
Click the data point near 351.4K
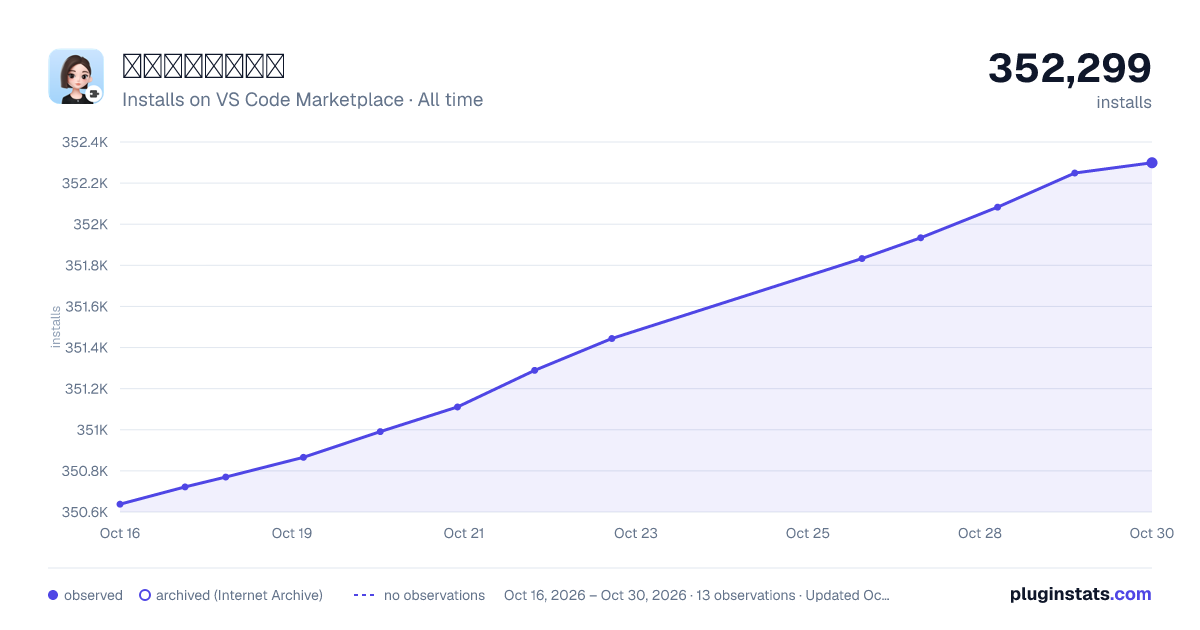coord(612,338)
